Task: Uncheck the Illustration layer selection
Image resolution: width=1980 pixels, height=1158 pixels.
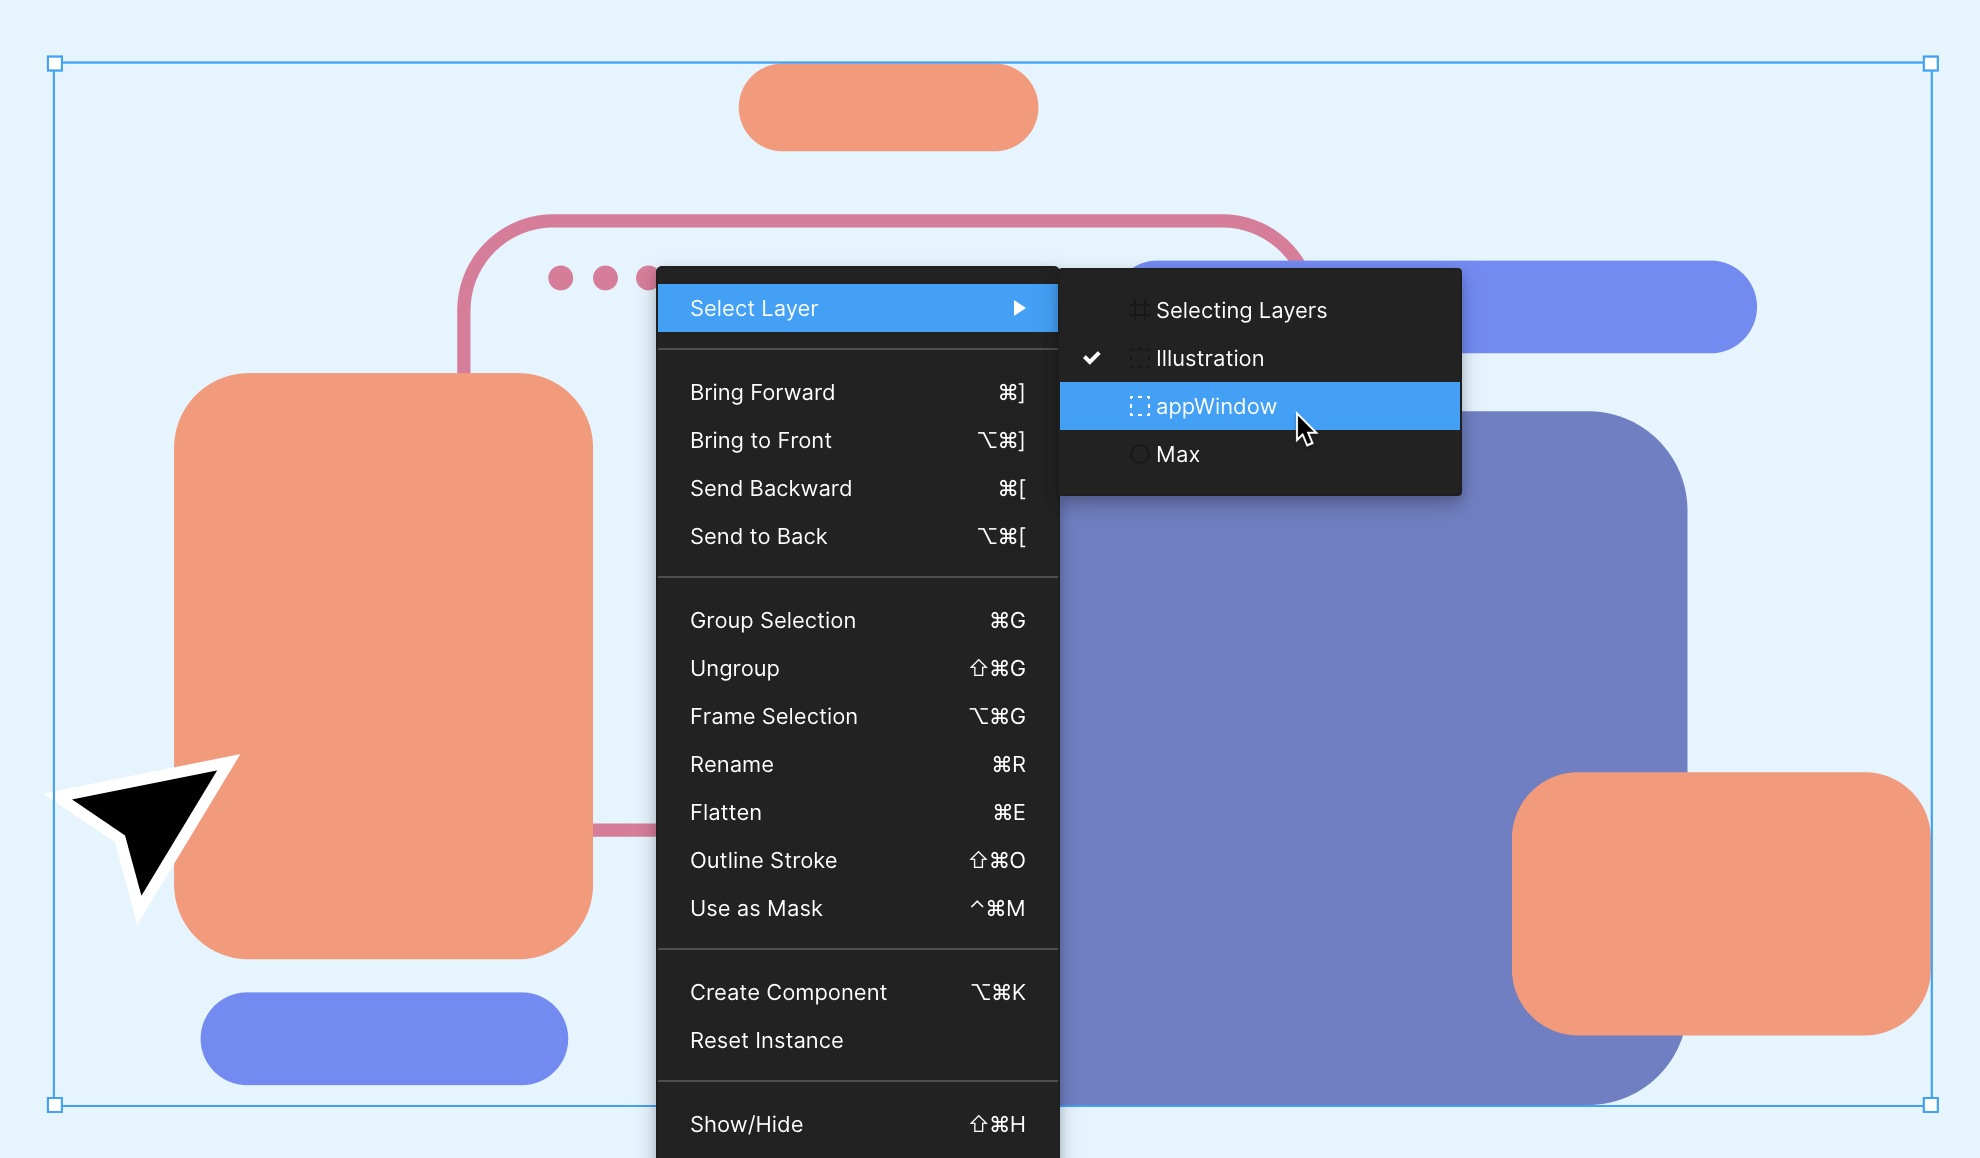Action: (1210, 358)
